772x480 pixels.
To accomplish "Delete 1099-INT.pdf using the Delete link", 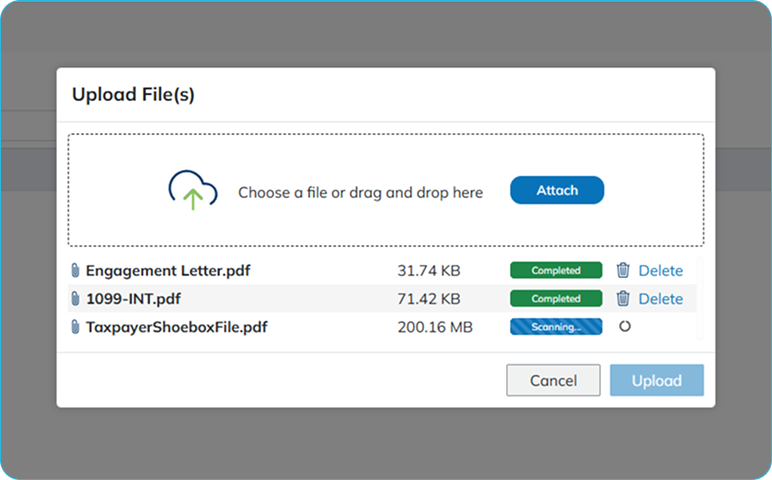I will click(x=660, y=298).
